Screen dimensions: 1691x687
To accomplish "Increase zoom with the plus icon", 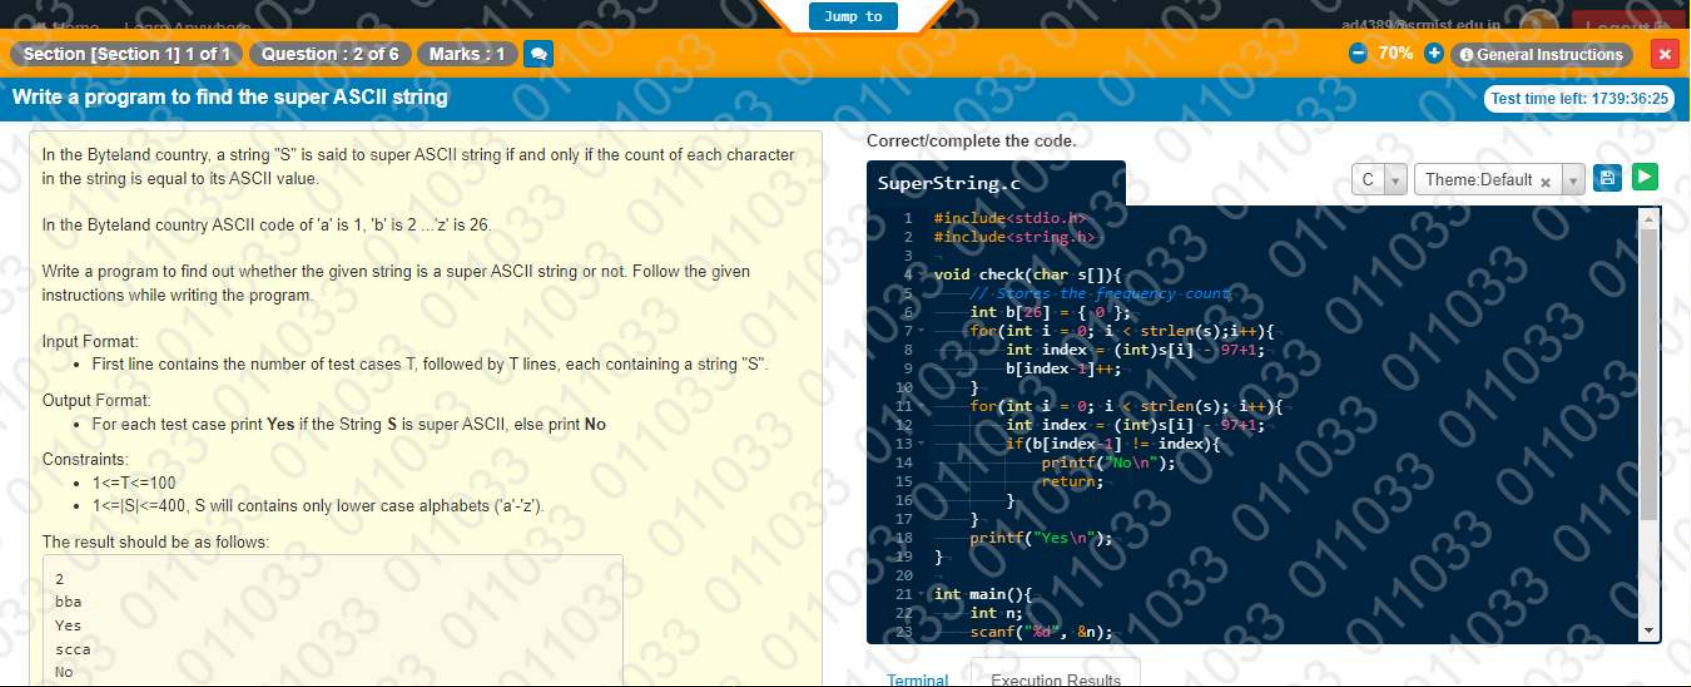I will (x=1433, y=54).
